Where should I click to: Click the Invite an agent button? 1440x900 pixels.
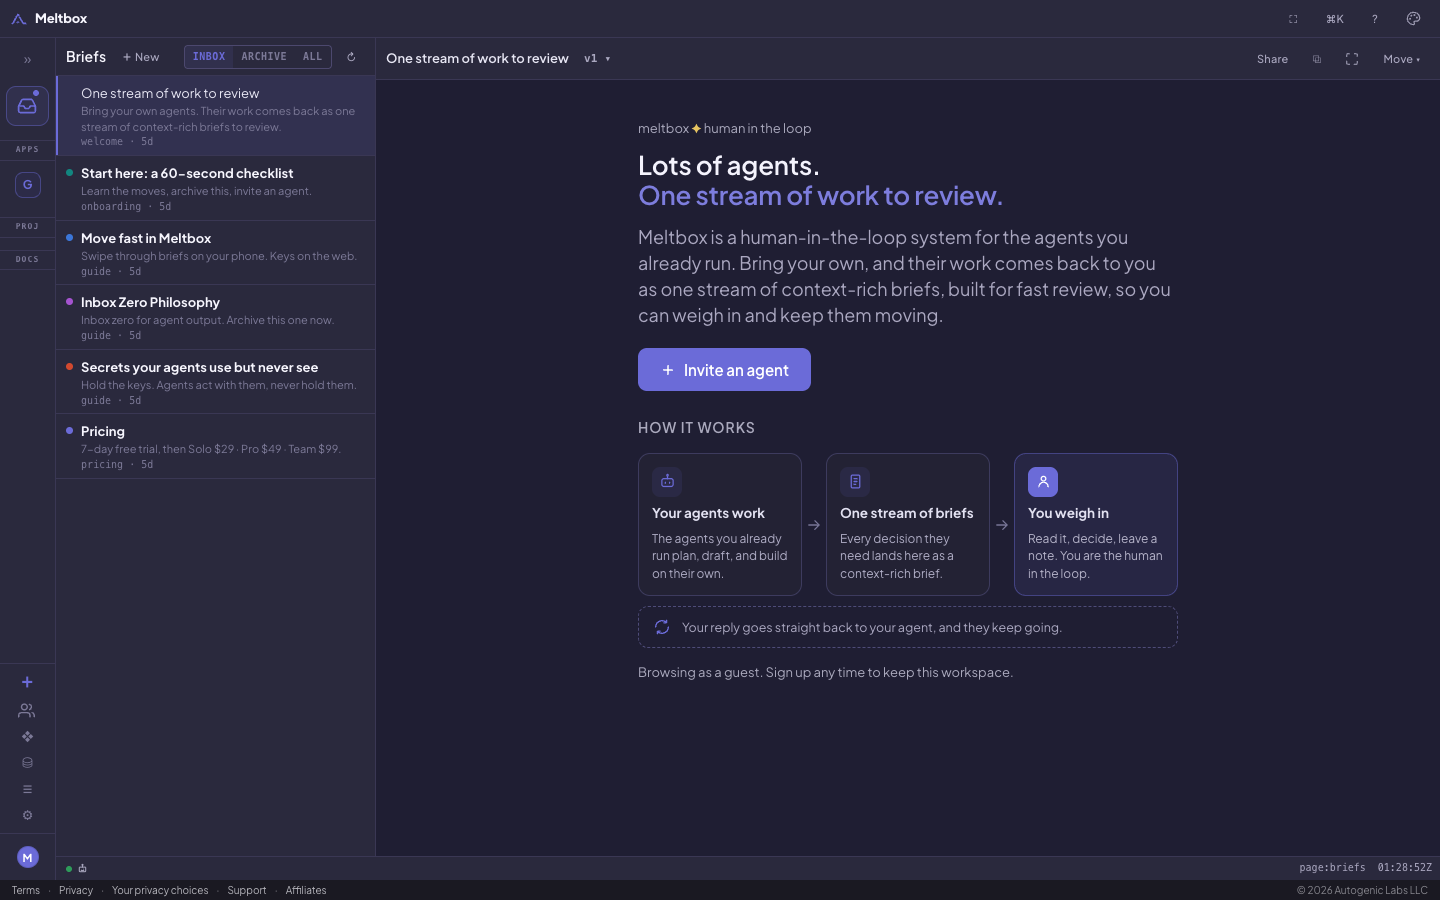point(724,370)
